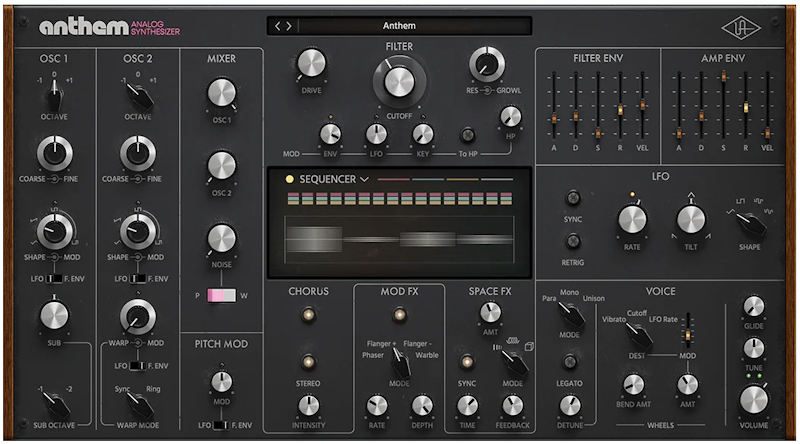Click the OSC 1 Octave switch
800x444 pixels.
pos(54,95)
